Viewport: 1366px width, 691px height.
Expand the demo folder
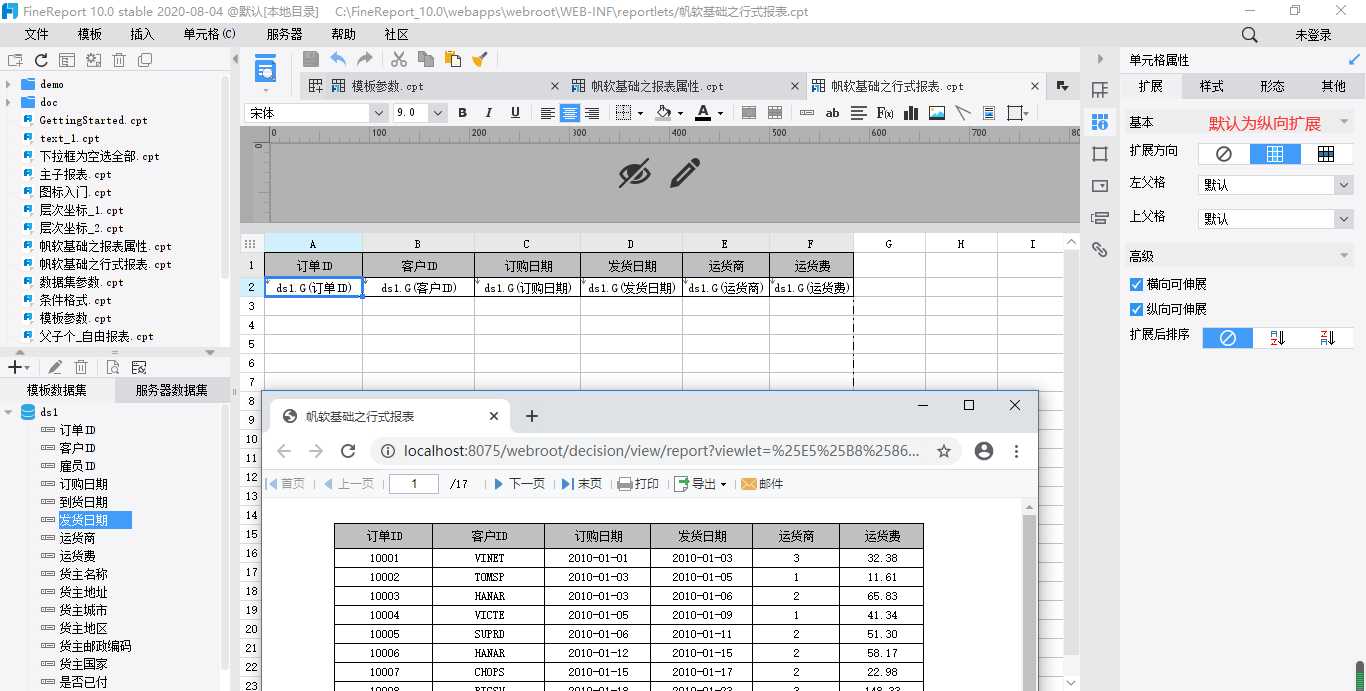point(9,84)
